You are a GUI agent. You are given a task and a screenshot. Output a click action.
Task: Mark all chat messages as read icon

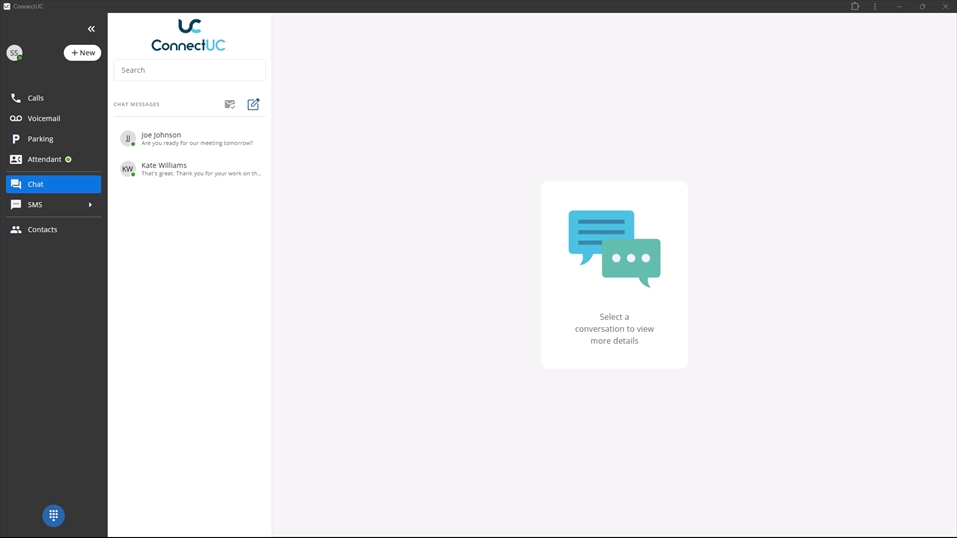coord(230,104)
